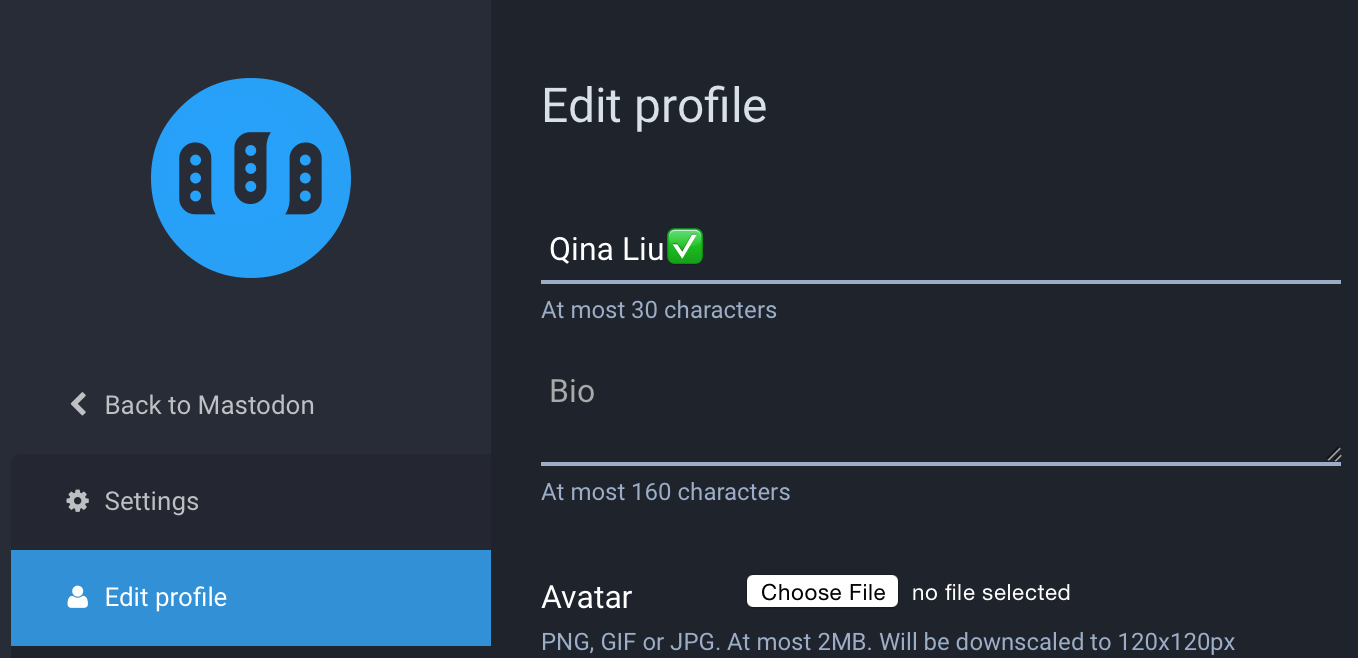
Task: Click the 'Edit profile' page heading
Action: point(654,105)
